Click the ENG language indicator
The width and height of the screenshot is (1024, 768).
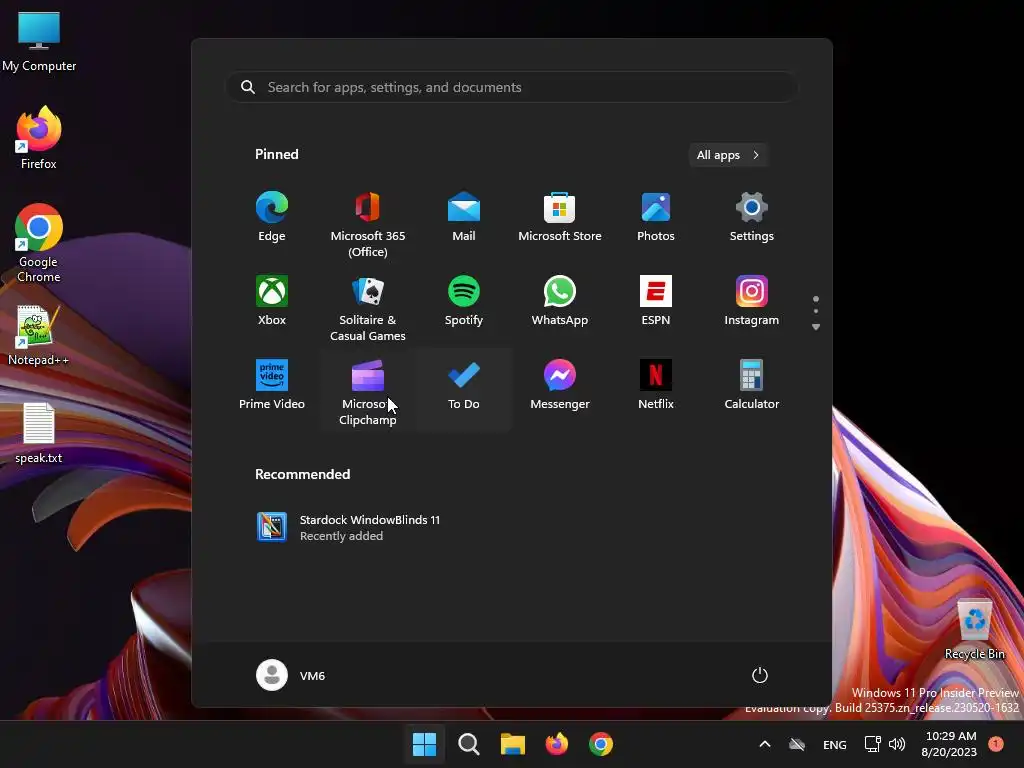[835, 744]
